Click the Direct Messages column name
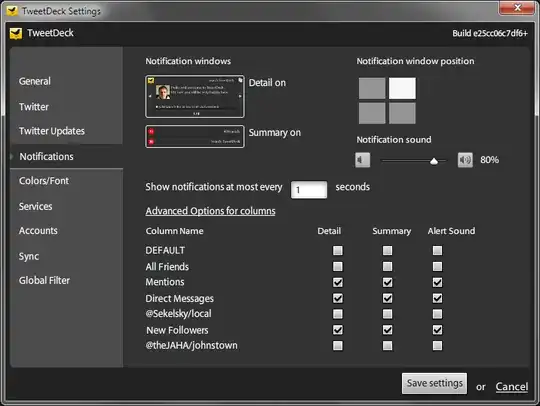Screen dimensions: 540x406 click(x=179, y=299)
